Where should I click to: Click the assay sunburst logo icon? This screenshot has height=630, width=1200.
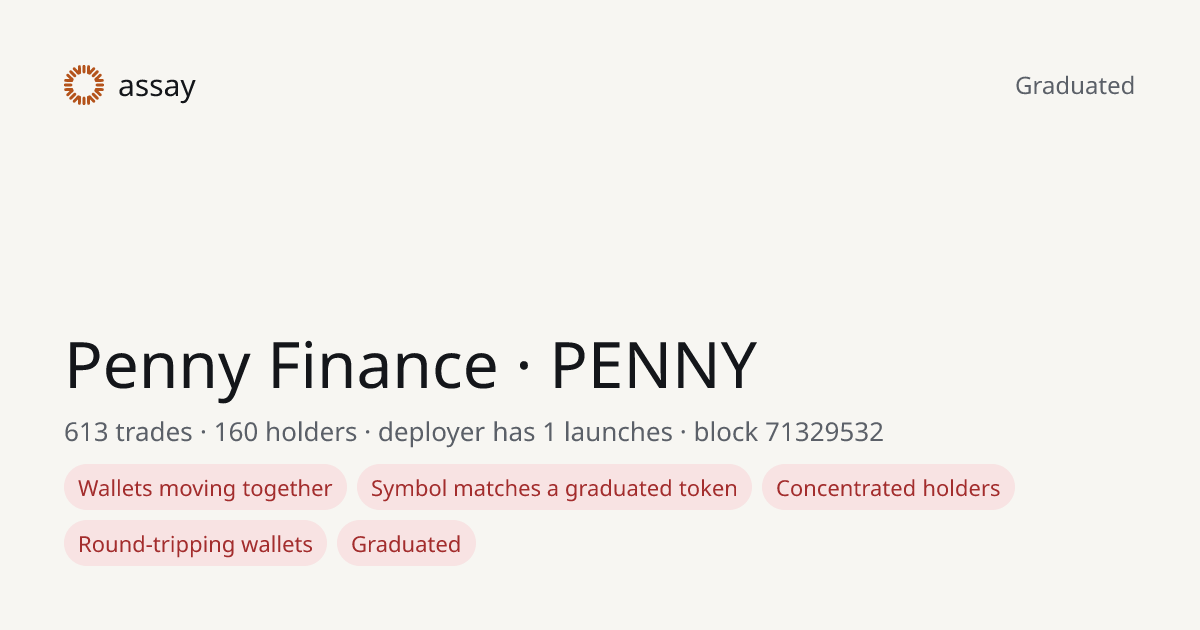pyautogui.click(x=84, y=85)
